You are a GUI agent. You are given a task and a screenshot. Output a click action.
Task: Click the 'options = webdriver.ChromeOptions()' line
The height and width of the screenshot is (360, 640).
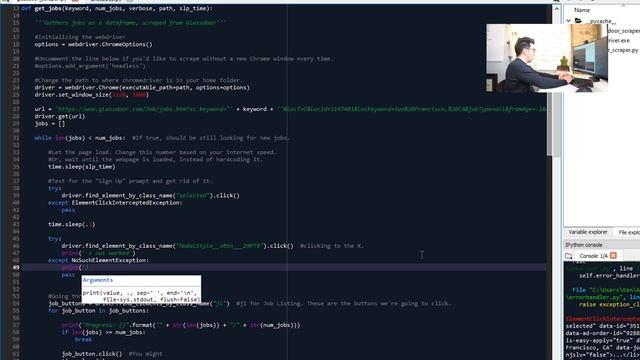(93, 44)
